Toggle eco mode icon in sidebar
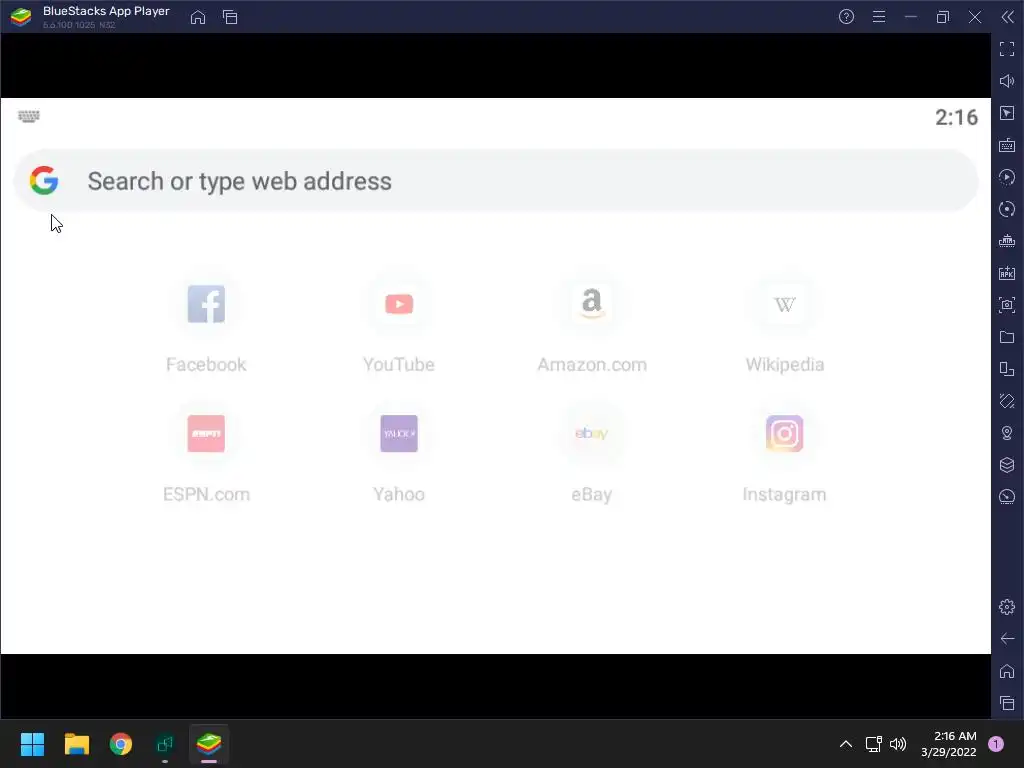 (1007, 497)
